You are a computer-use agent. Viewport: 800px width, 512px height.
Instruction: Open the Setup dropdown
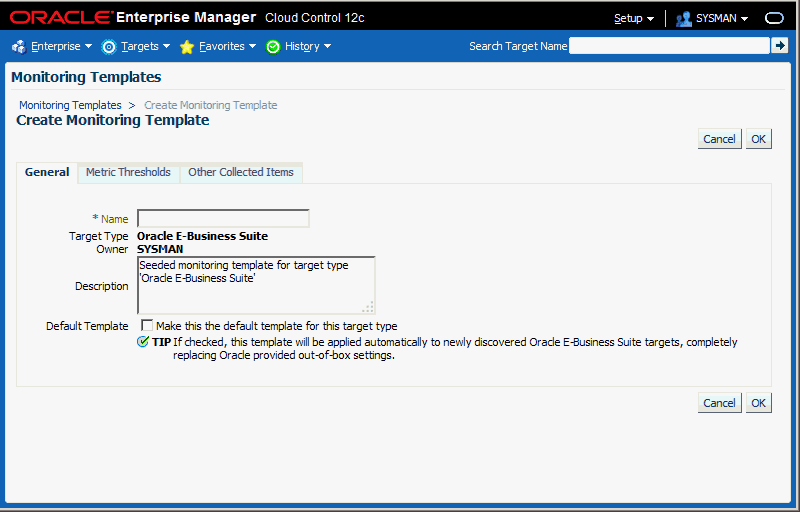(634, 18)
